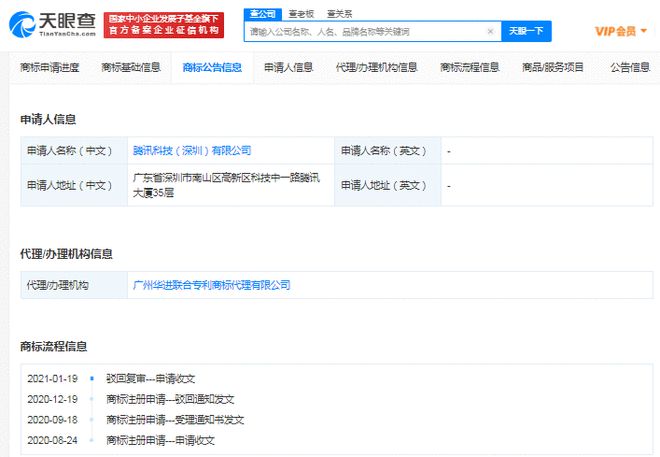The image size is (660, 457).
Task: Focus the company name search input field
Action: tap(365, 32)
